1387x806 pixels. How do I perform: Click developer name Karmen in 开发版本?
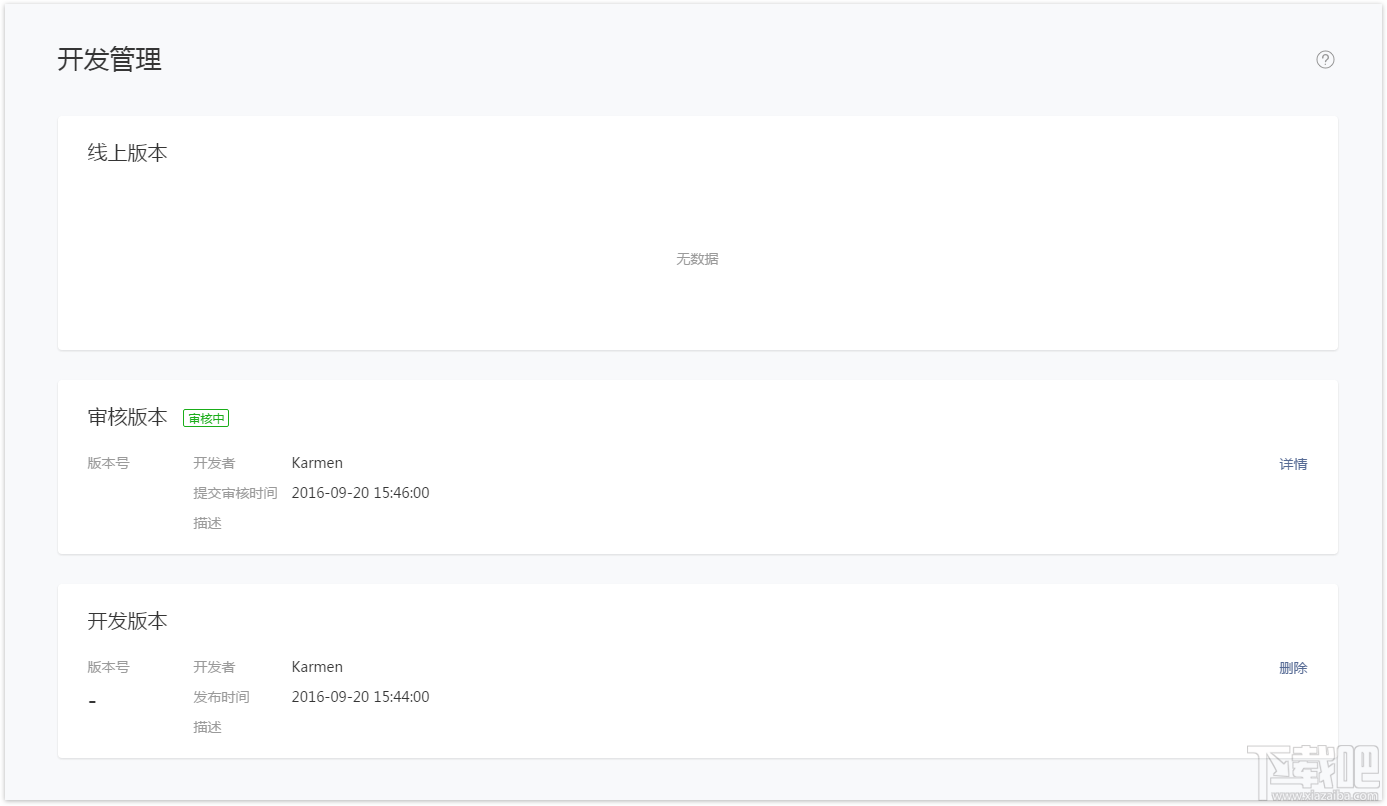click(x=317, y=667)
